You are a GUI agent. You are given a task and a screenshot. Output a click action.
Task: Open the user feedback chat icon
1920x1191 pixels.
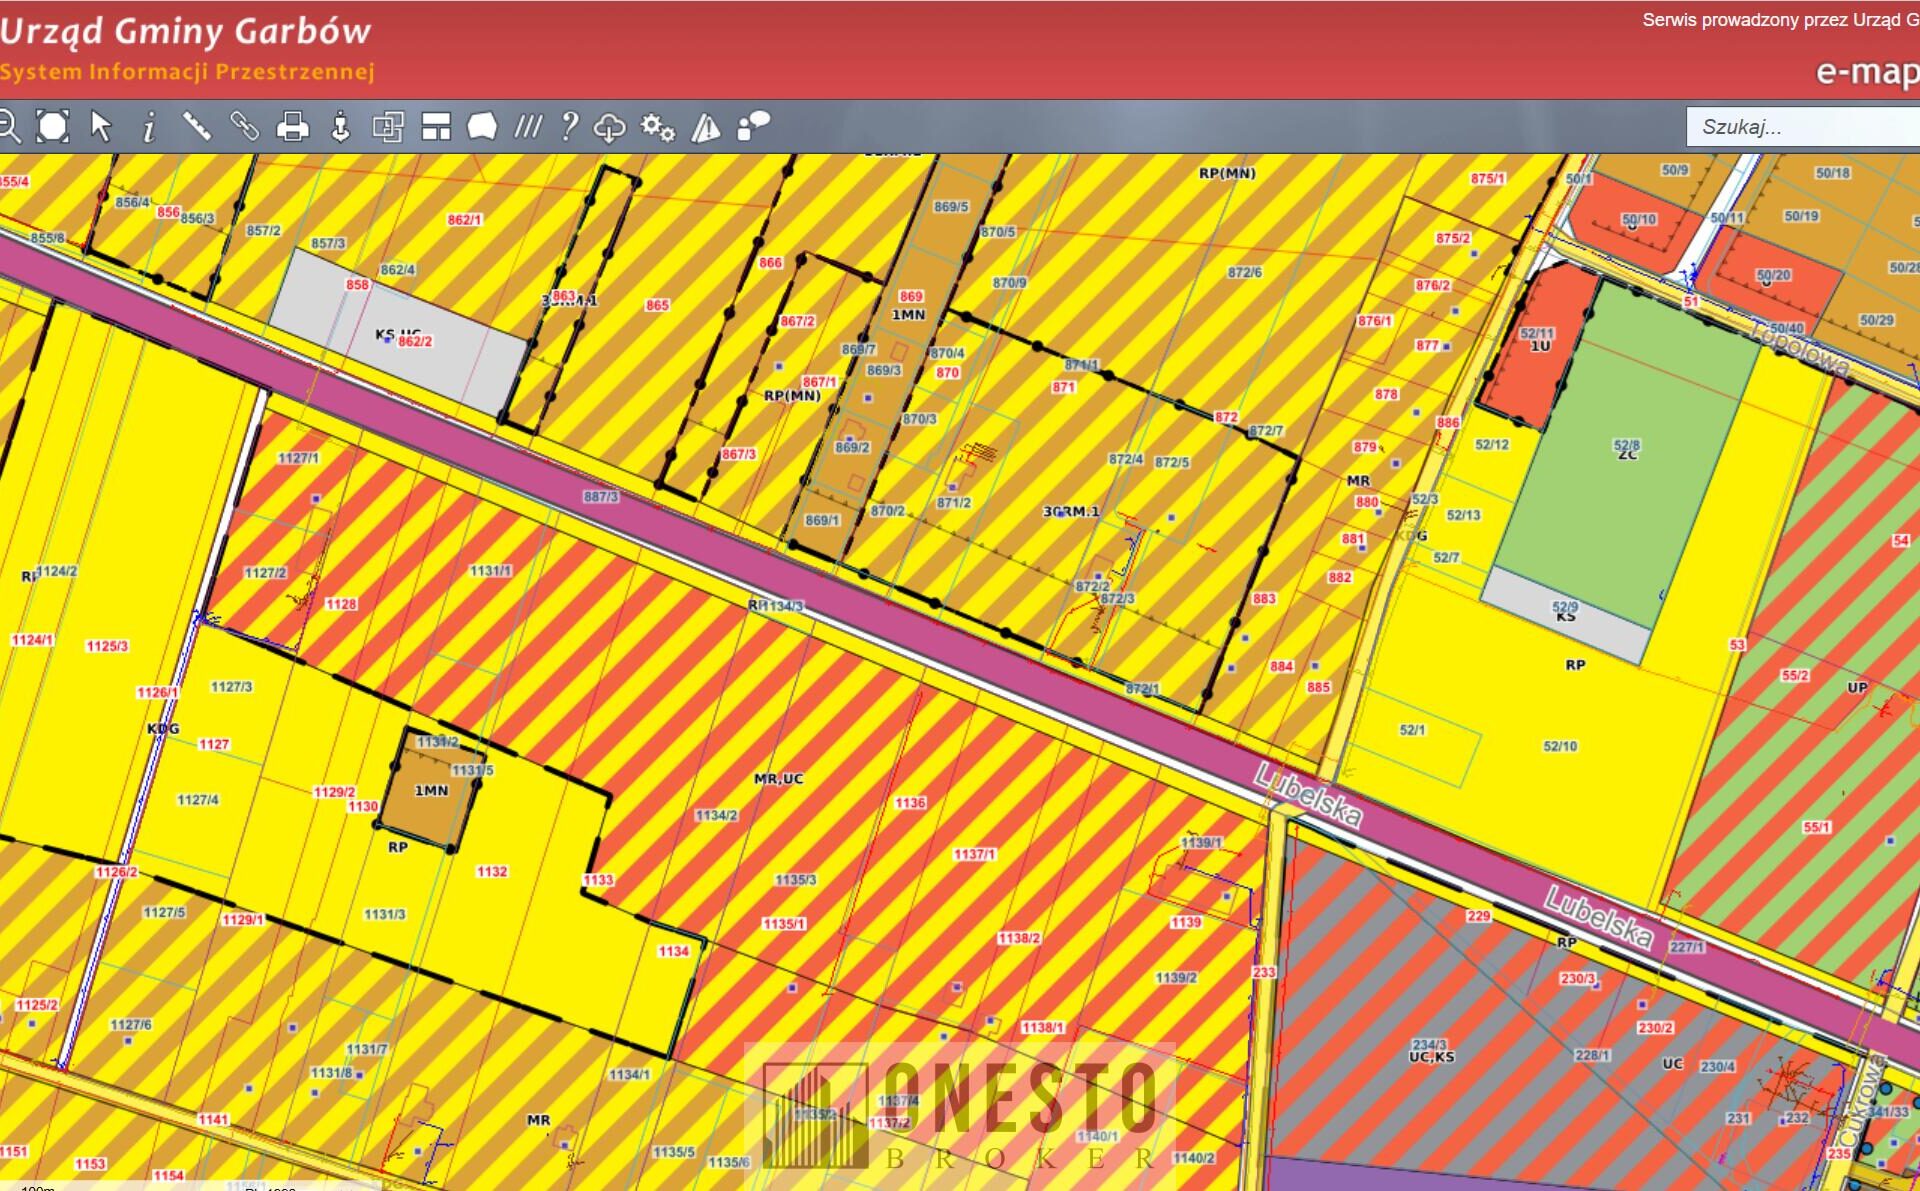tap(753, 127)
